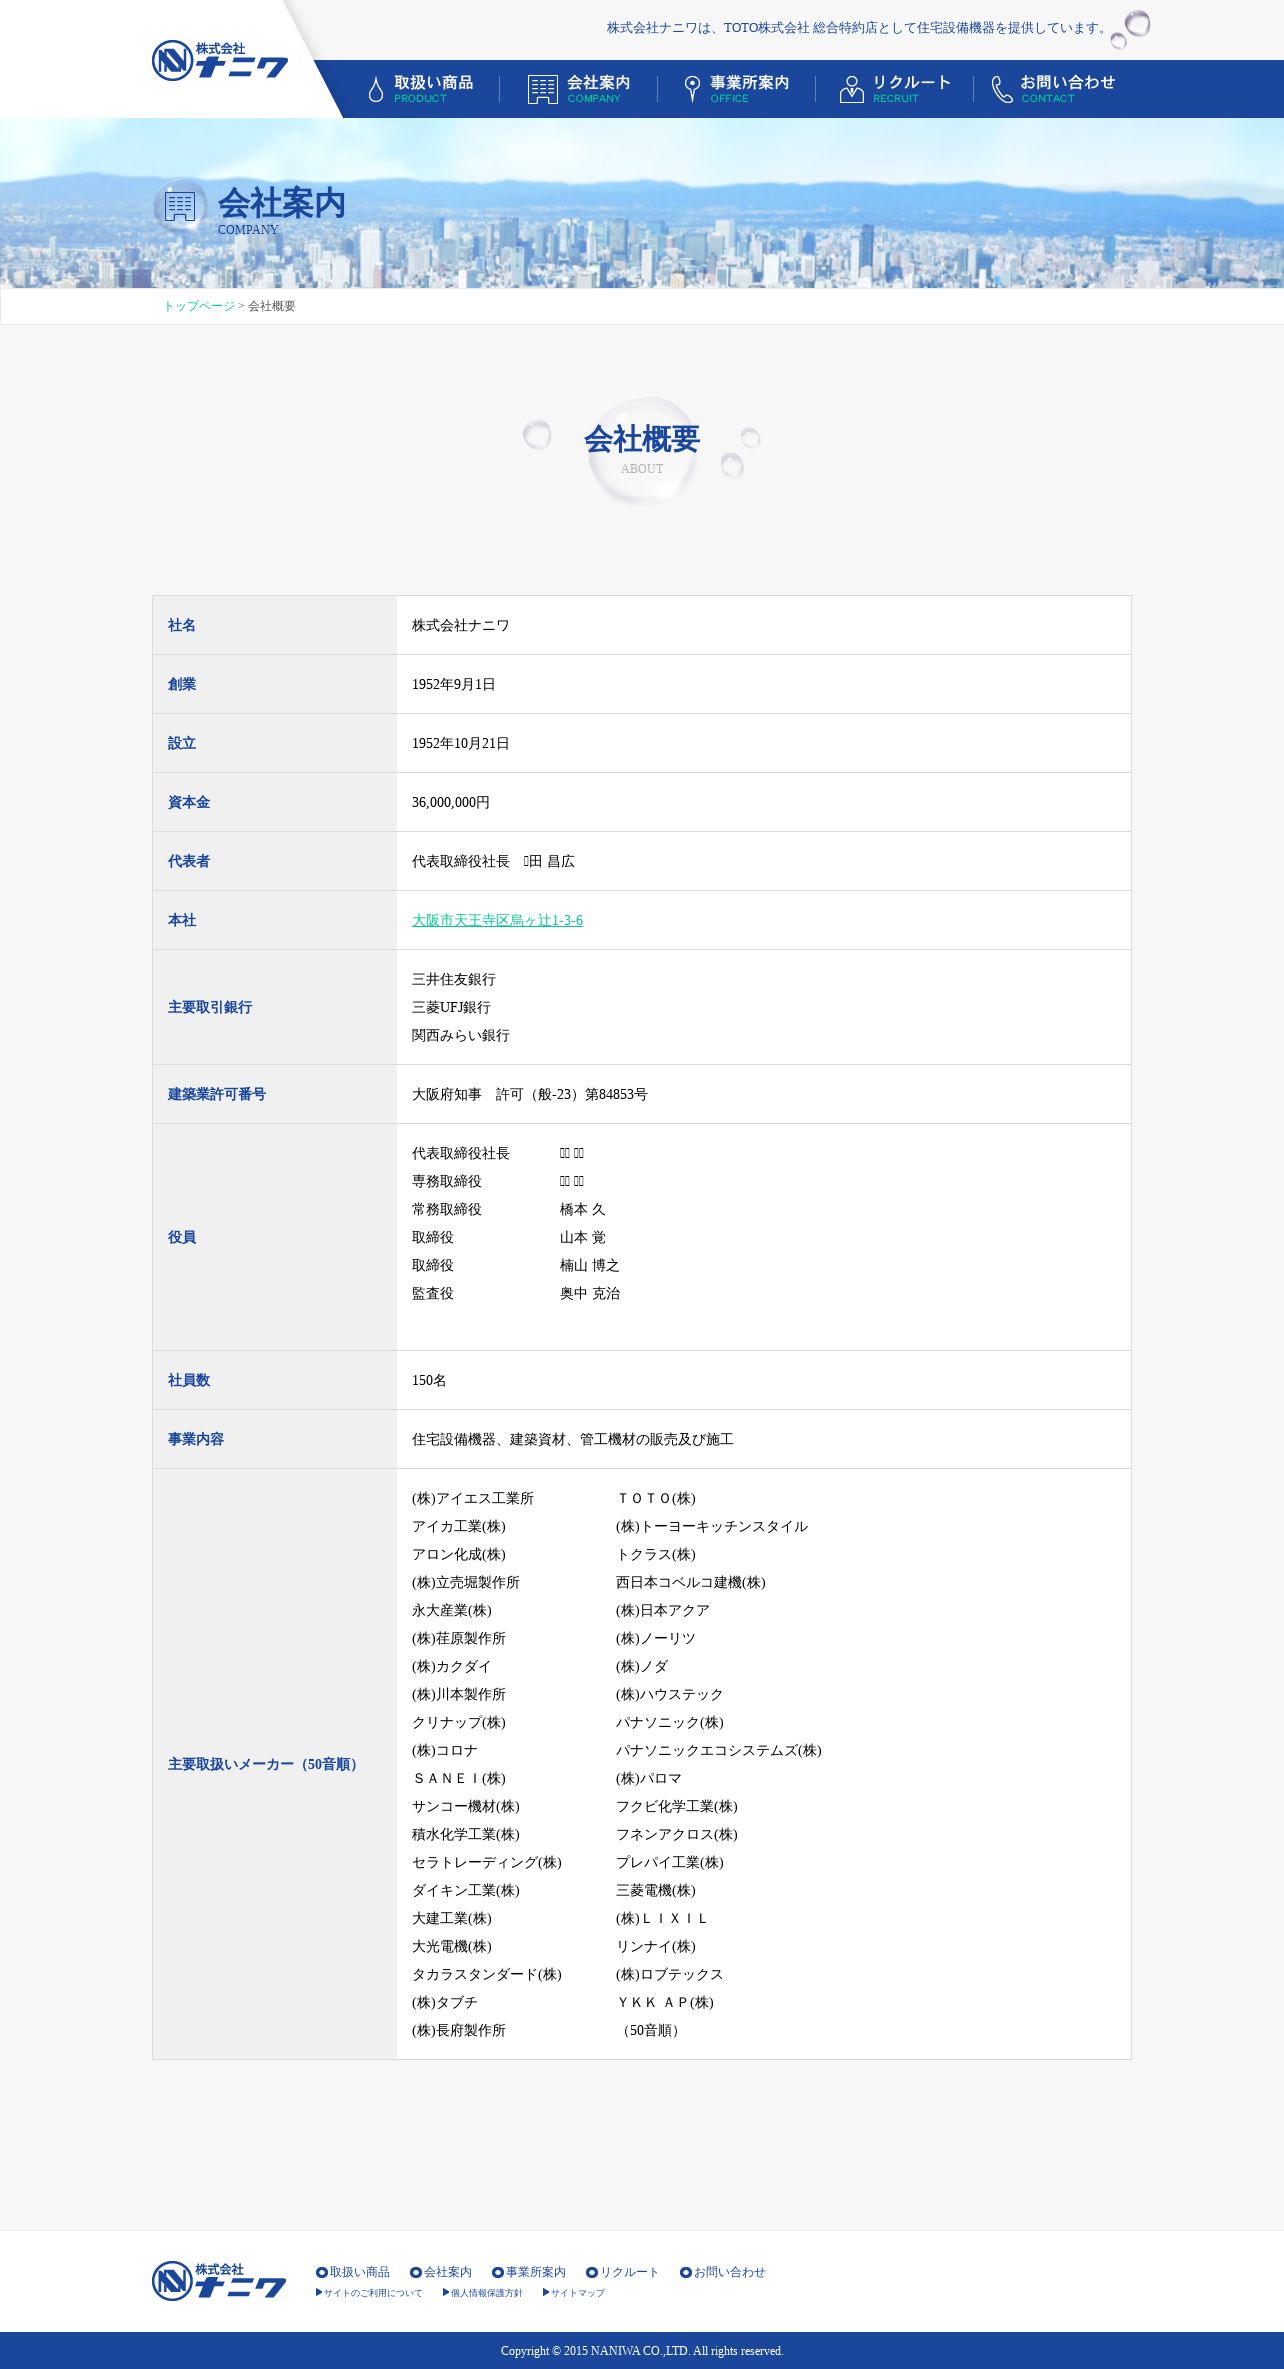
Task: Click the auditor name 奥中 克治
Action: [590, 1294]
